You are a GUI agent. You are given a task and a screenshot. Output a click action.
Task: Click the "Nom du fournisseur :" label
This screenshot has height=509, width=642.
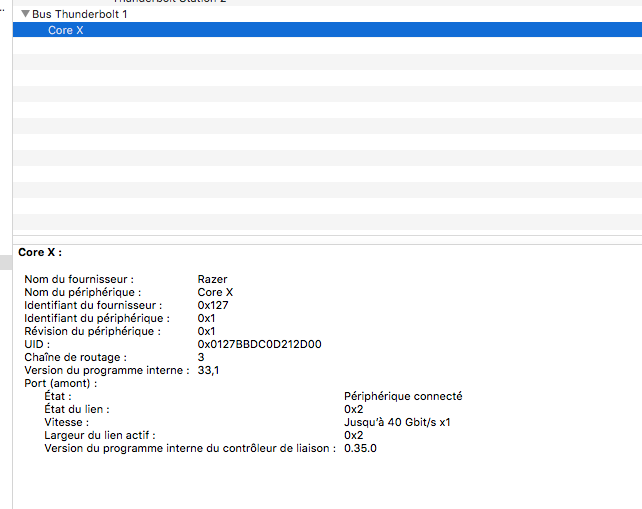click(x=79, y=279)
